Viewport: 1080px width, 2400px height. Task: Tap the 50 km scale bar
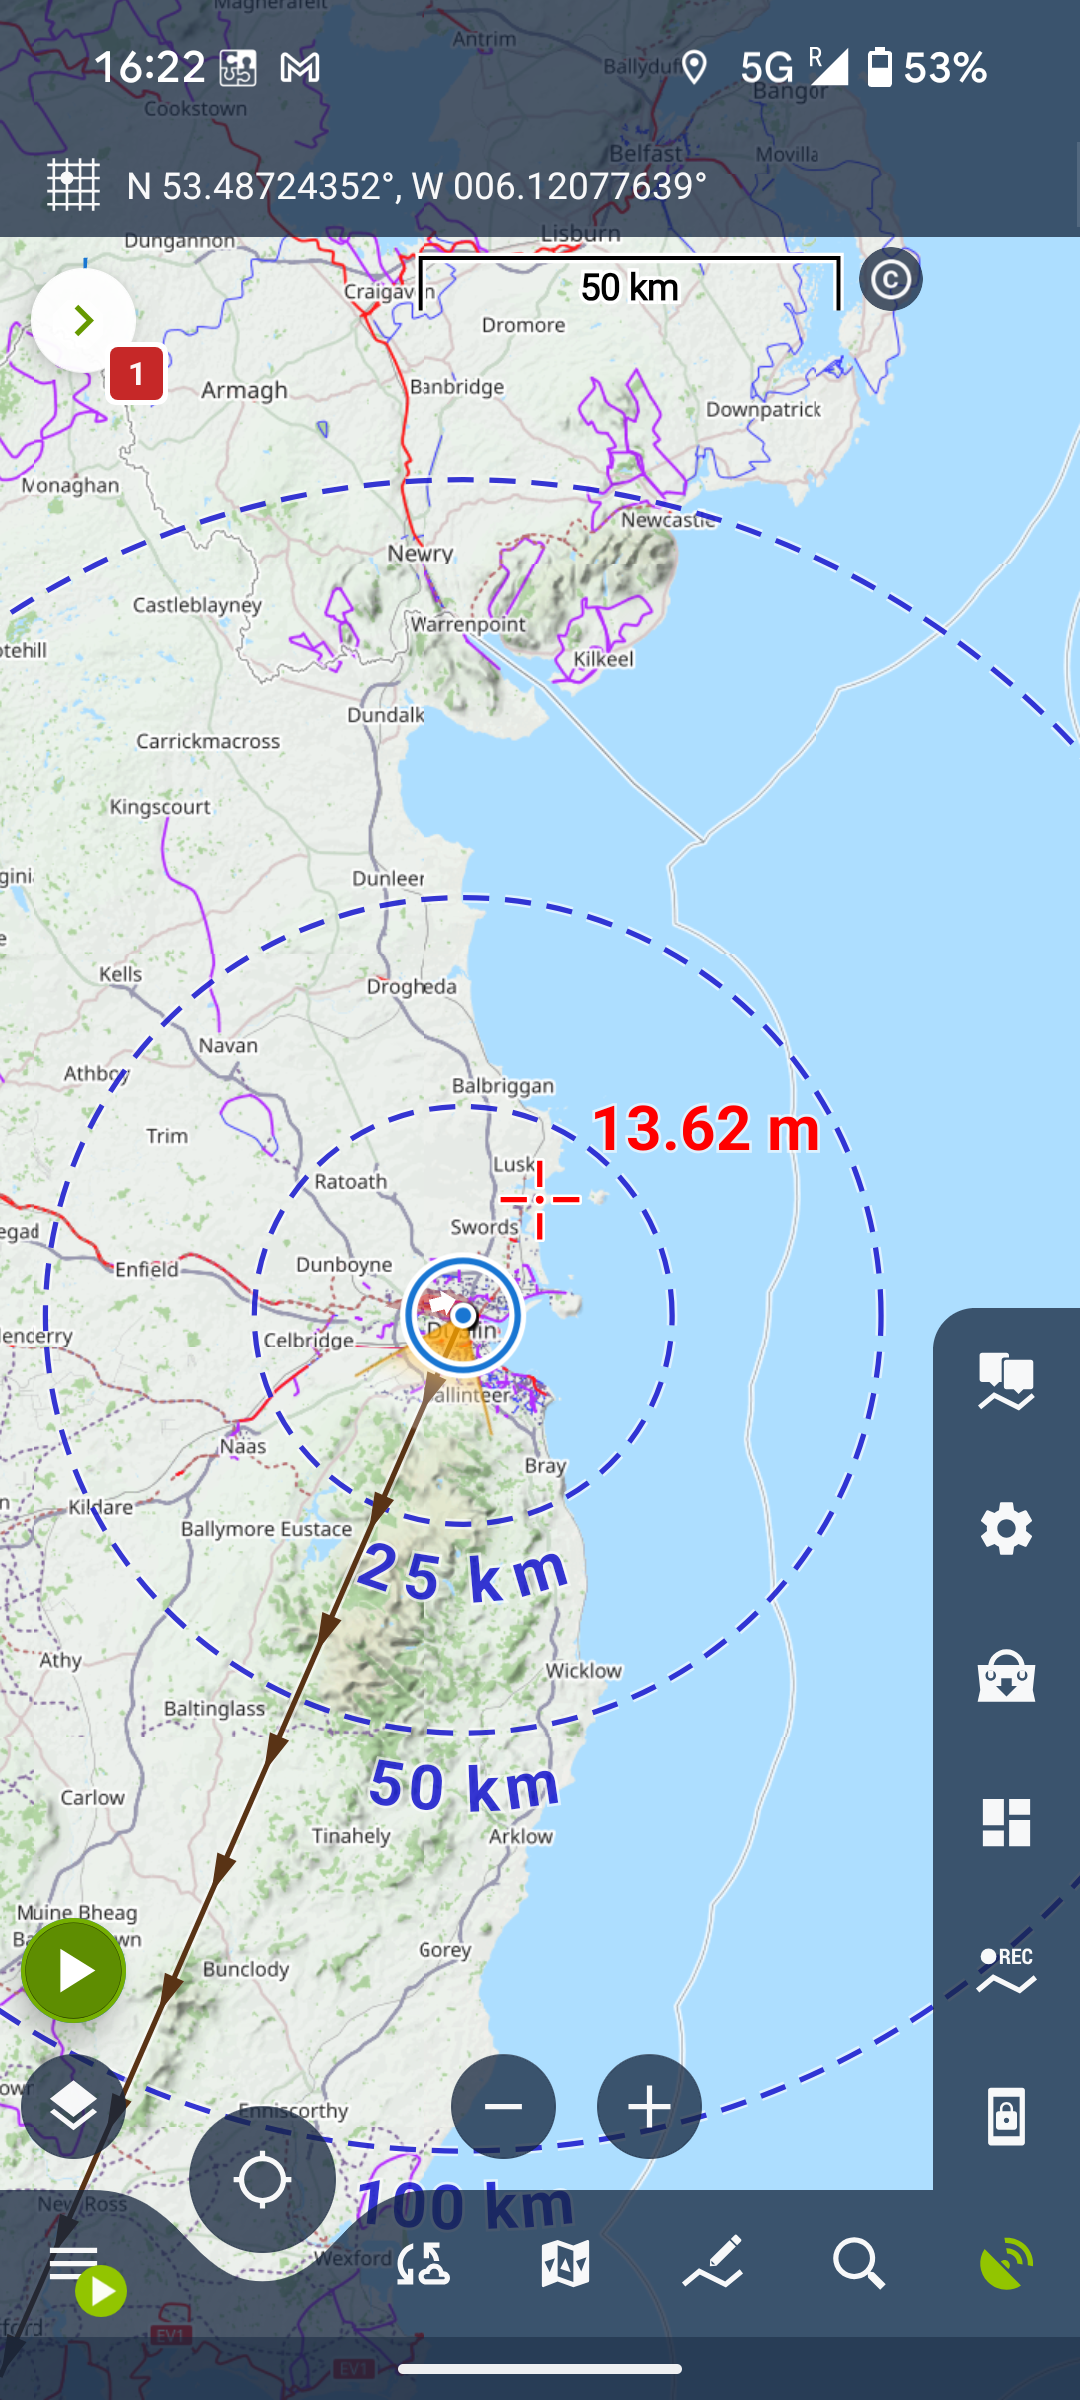tap(629, 286)
